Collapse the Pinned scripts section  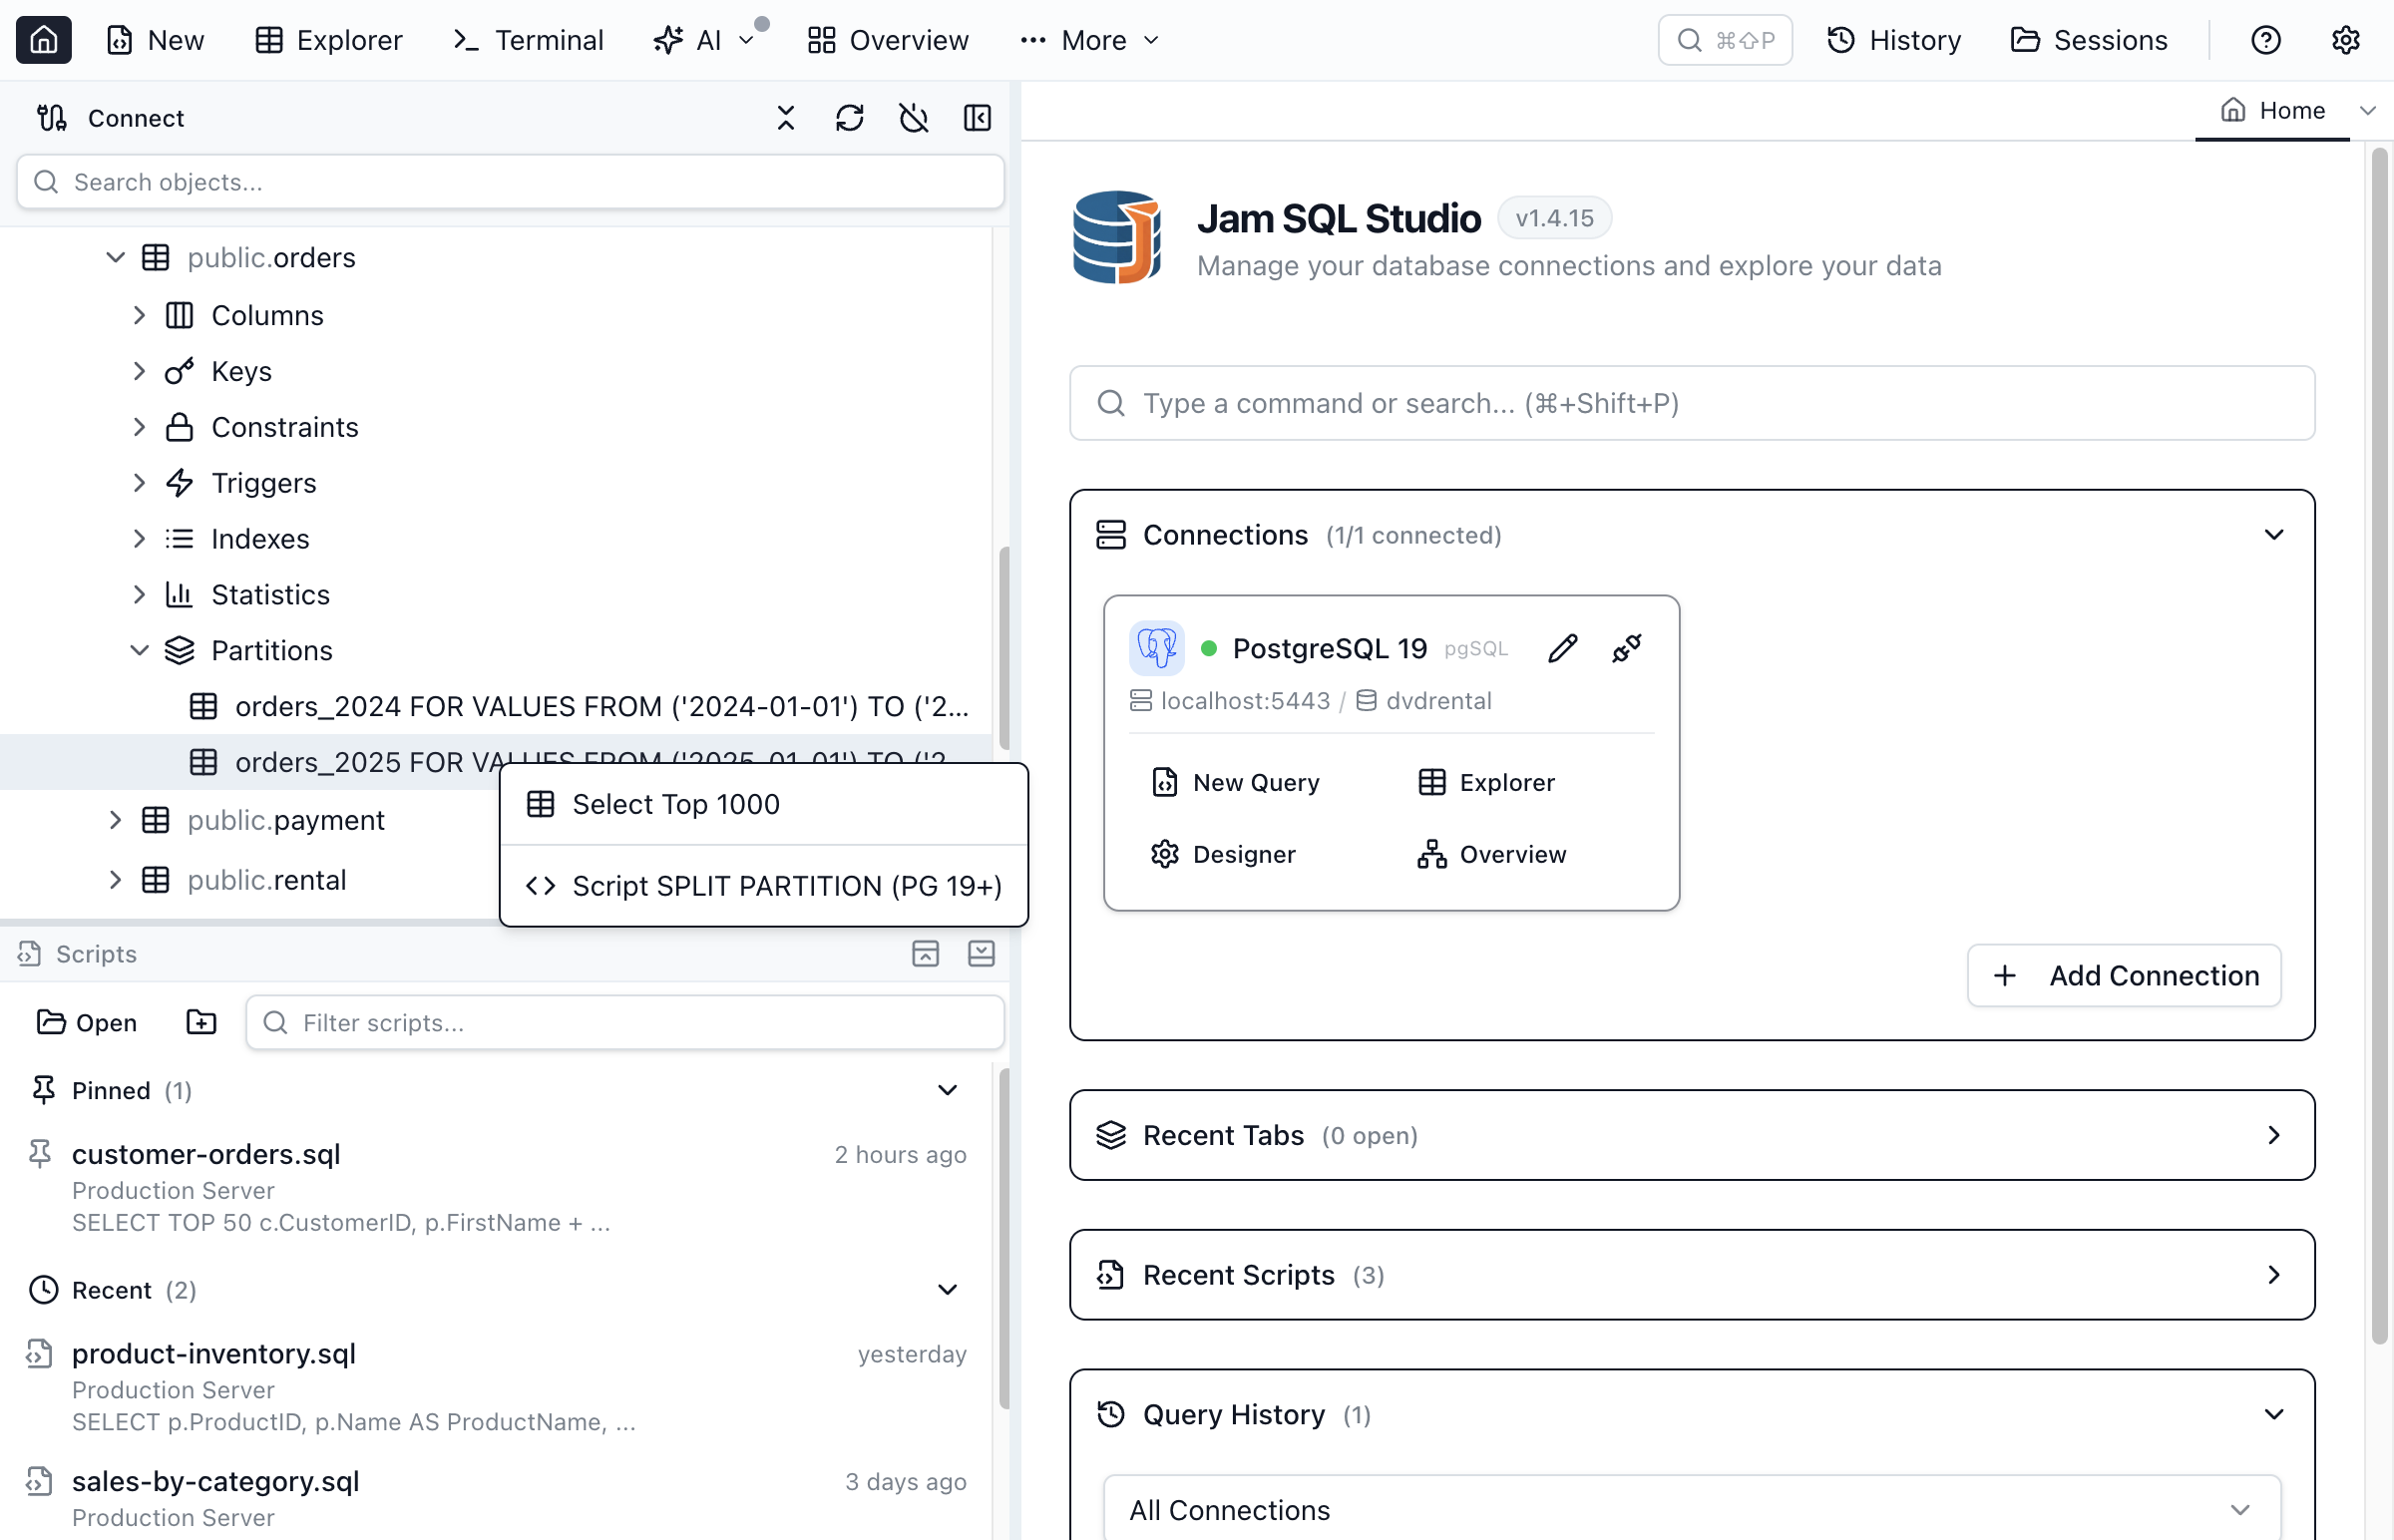[947, 1090]
